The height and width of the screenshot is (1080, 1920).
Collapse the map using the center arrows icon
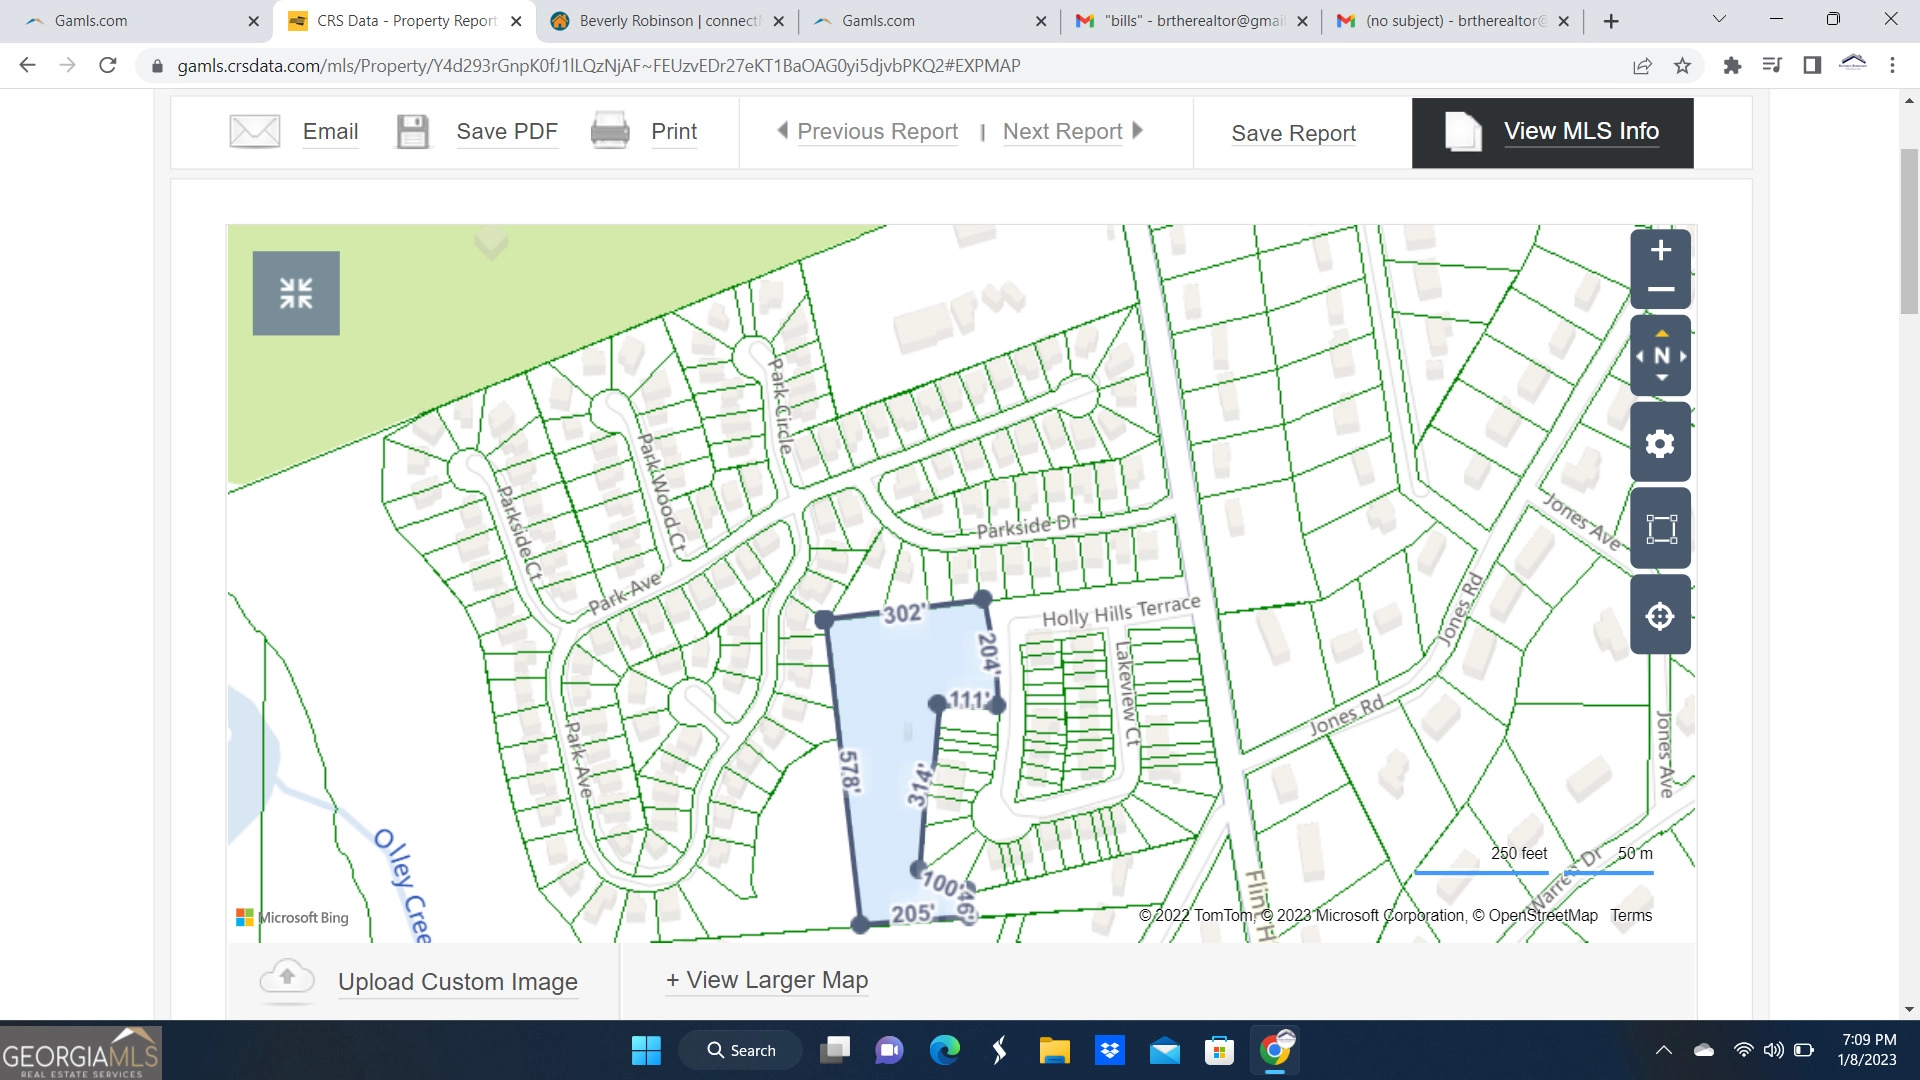point(296,293)
